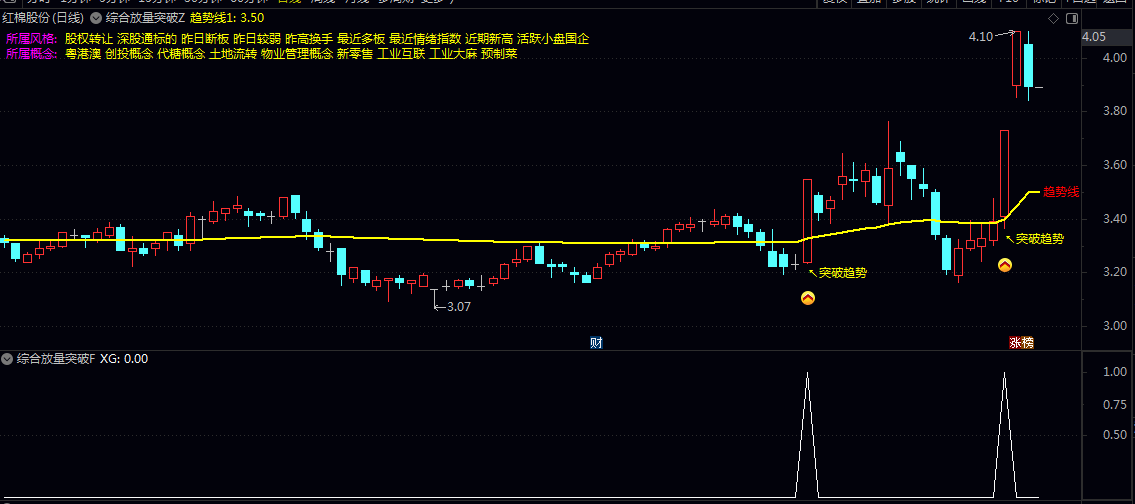Click the 突破趋势 label near the latest signal
1135x504 pixels.
(x=1039, y=238)
